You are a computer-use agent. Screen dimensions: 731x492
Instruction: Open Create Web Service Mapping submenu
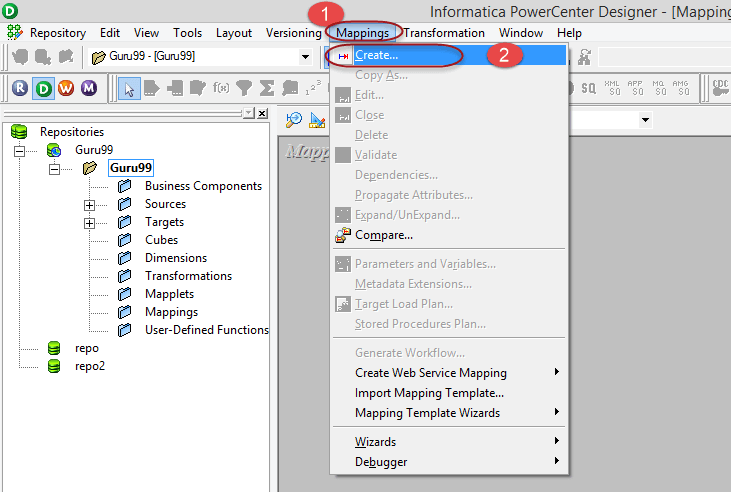449,373
